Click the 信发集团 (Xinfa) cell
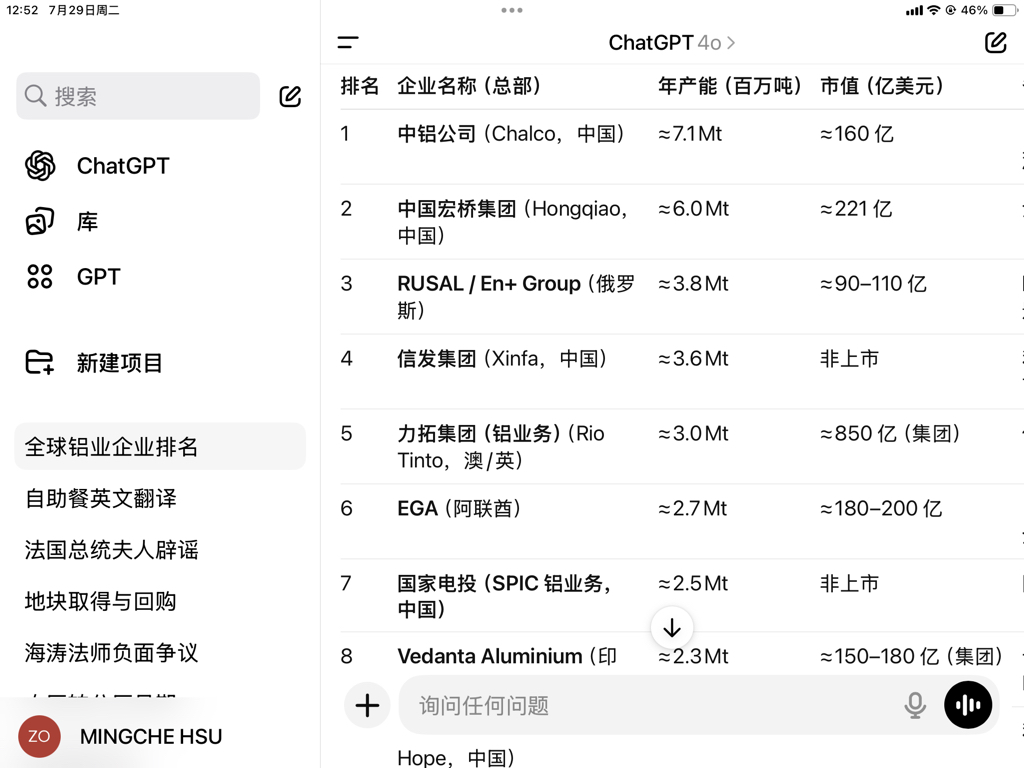The image size is (1024, 768). click(502, 359)
